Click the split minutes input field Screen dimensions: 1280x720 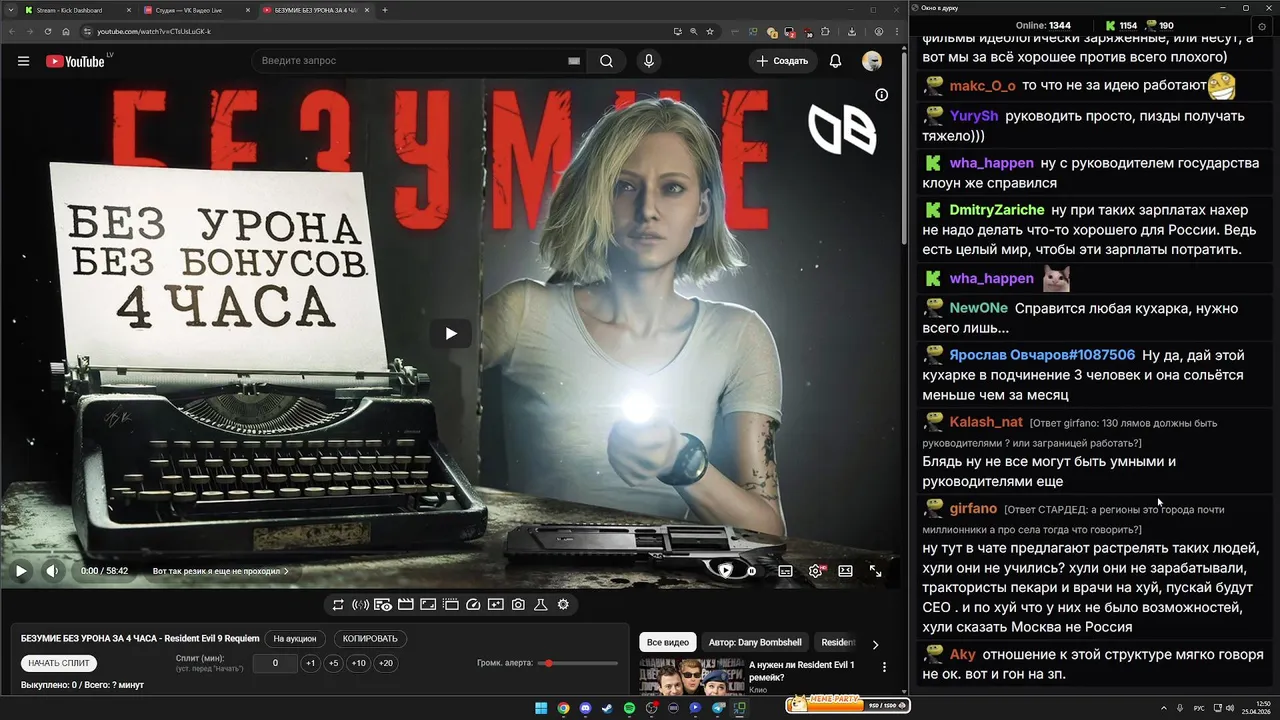click(275, 663)
